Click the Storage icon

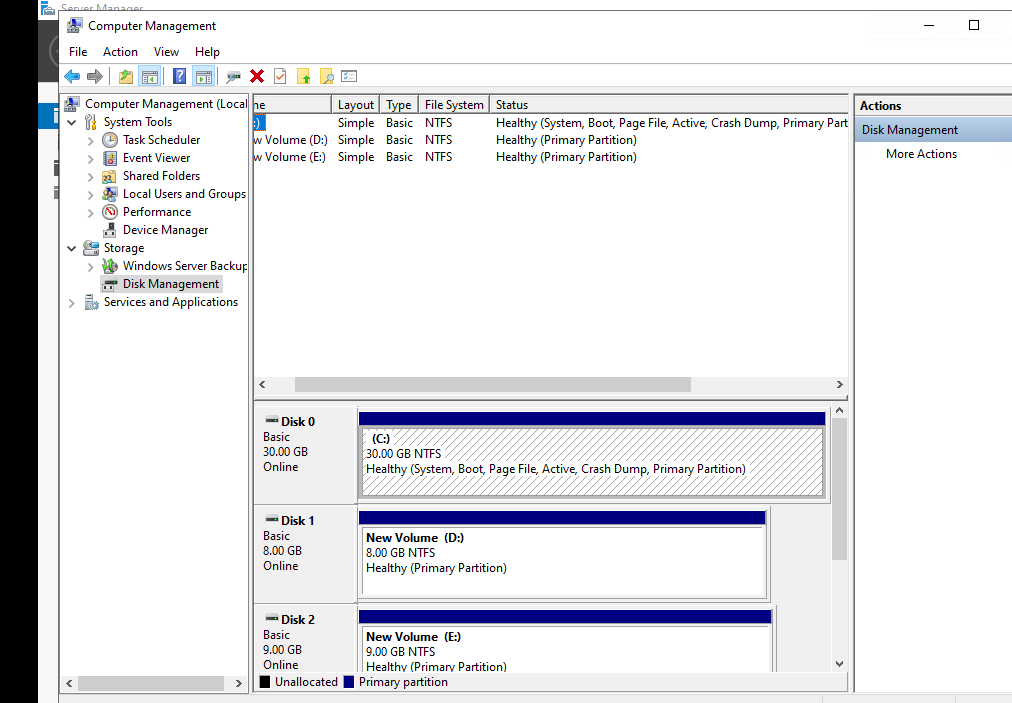[x=91, y=248]
